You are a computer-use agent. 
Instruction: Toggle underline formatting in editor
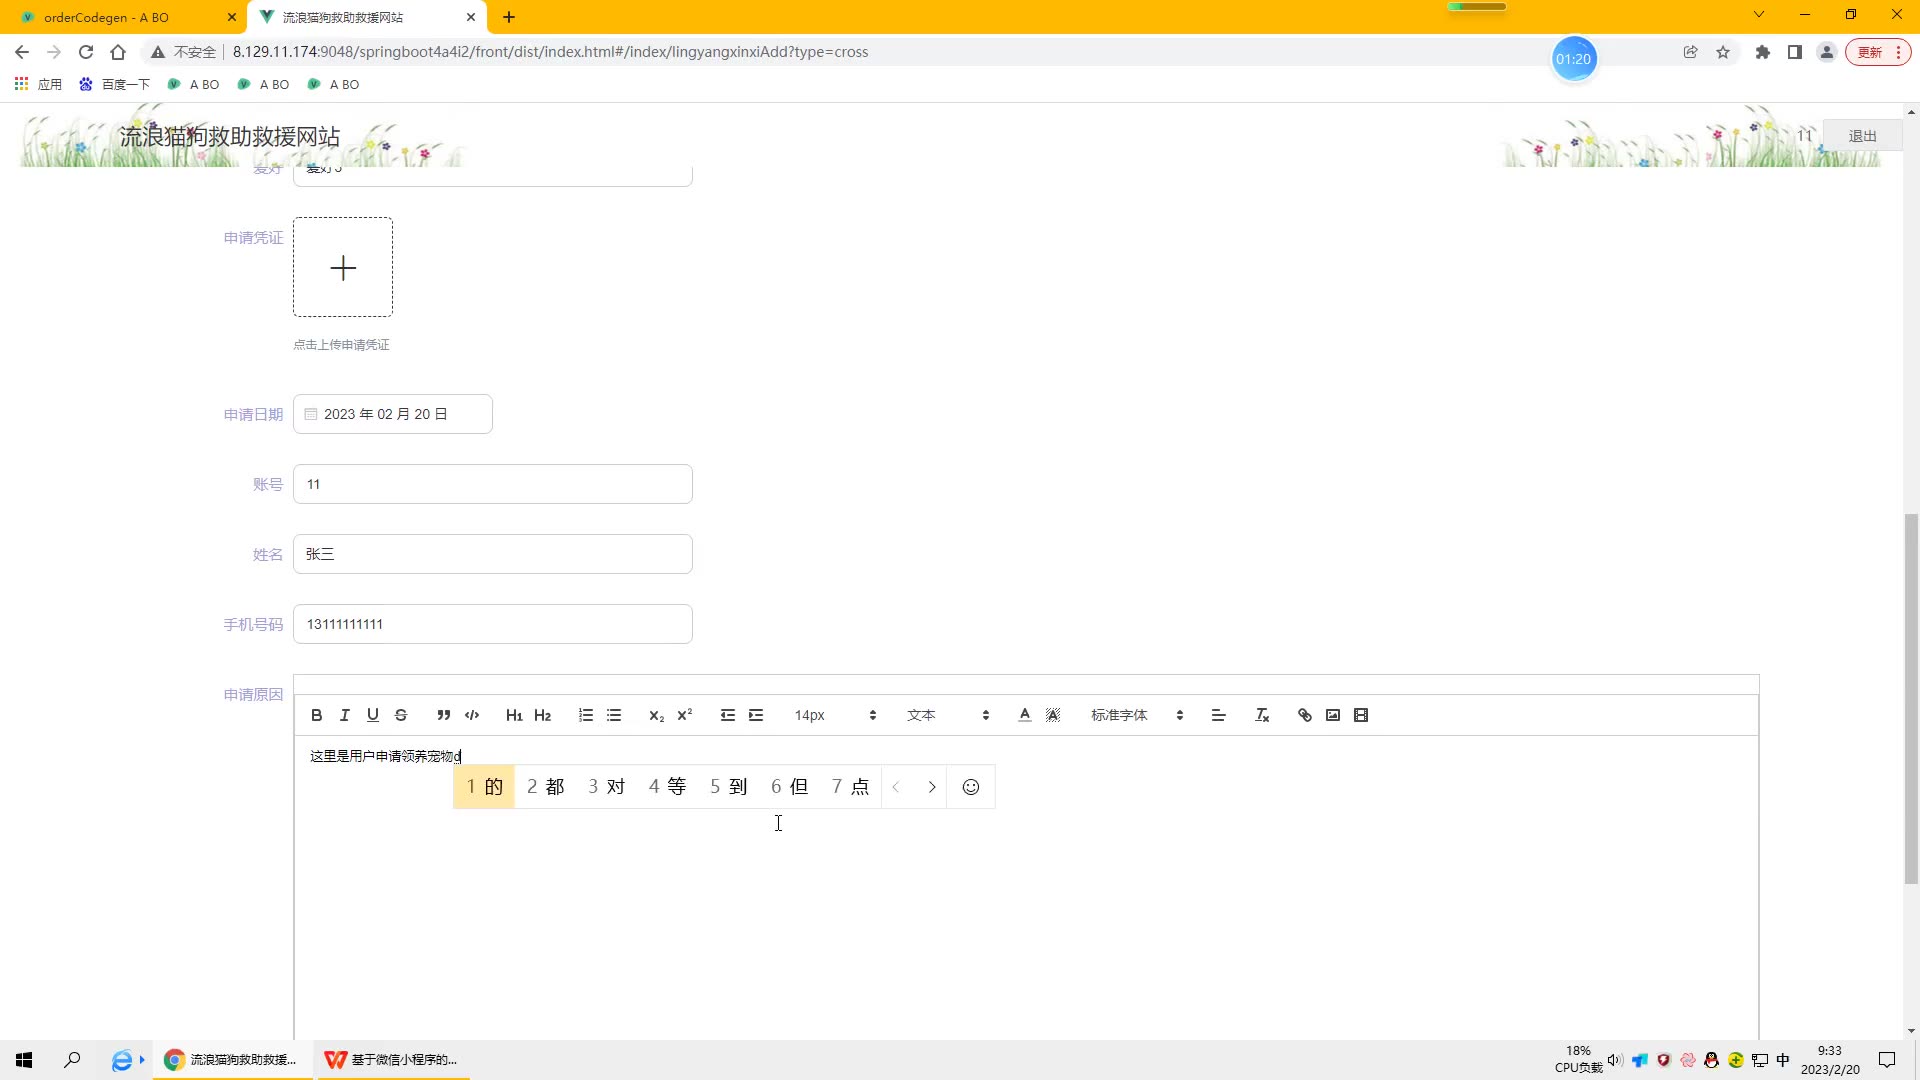373,715
